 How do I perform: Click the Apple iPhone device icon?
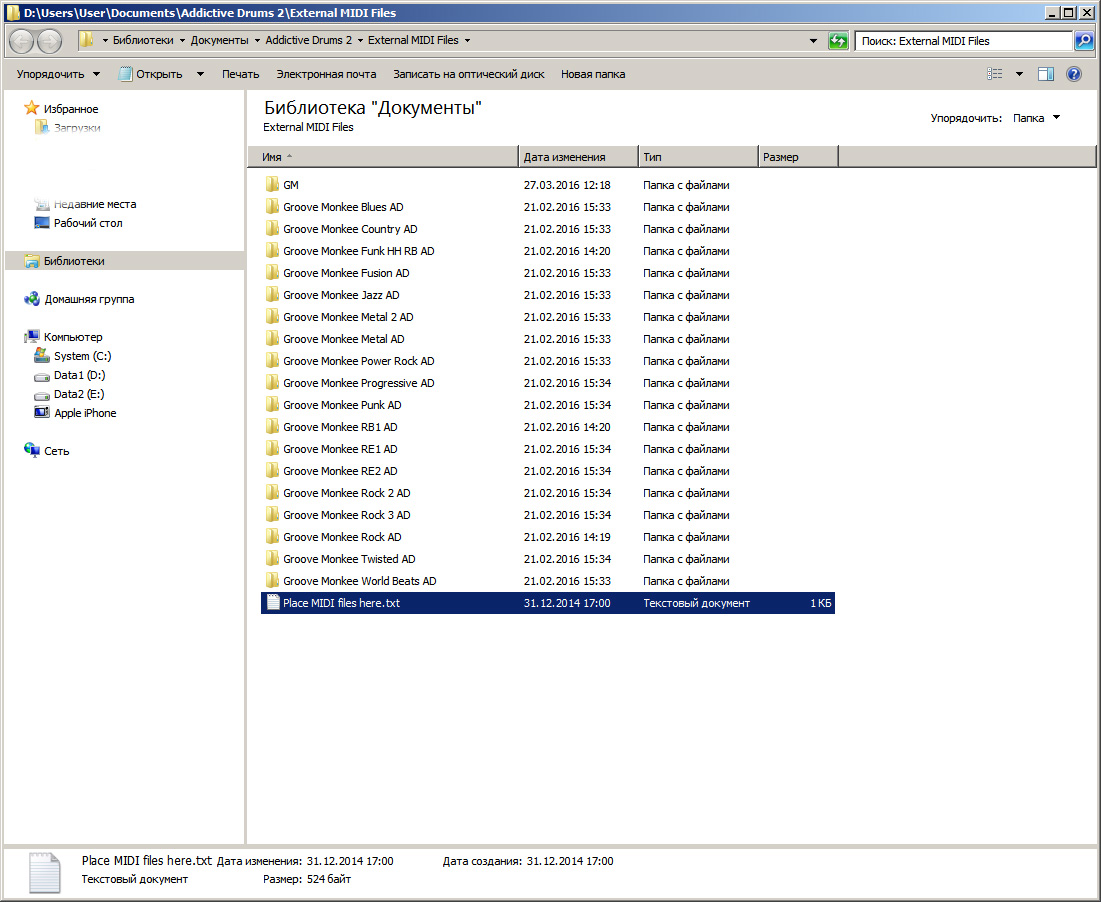pyautogui.click(x=42, y=413)
